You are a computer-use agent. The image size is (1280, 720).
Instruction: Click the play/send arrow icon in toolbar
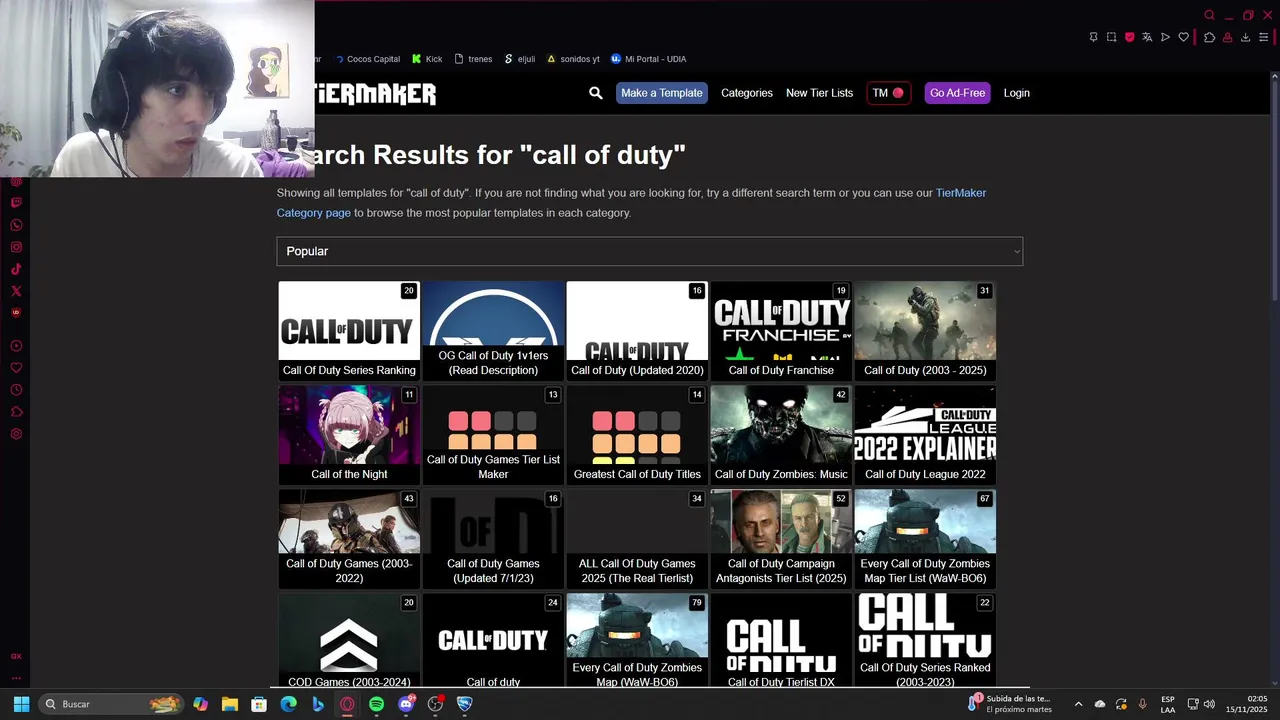(x=1165, y=37)
